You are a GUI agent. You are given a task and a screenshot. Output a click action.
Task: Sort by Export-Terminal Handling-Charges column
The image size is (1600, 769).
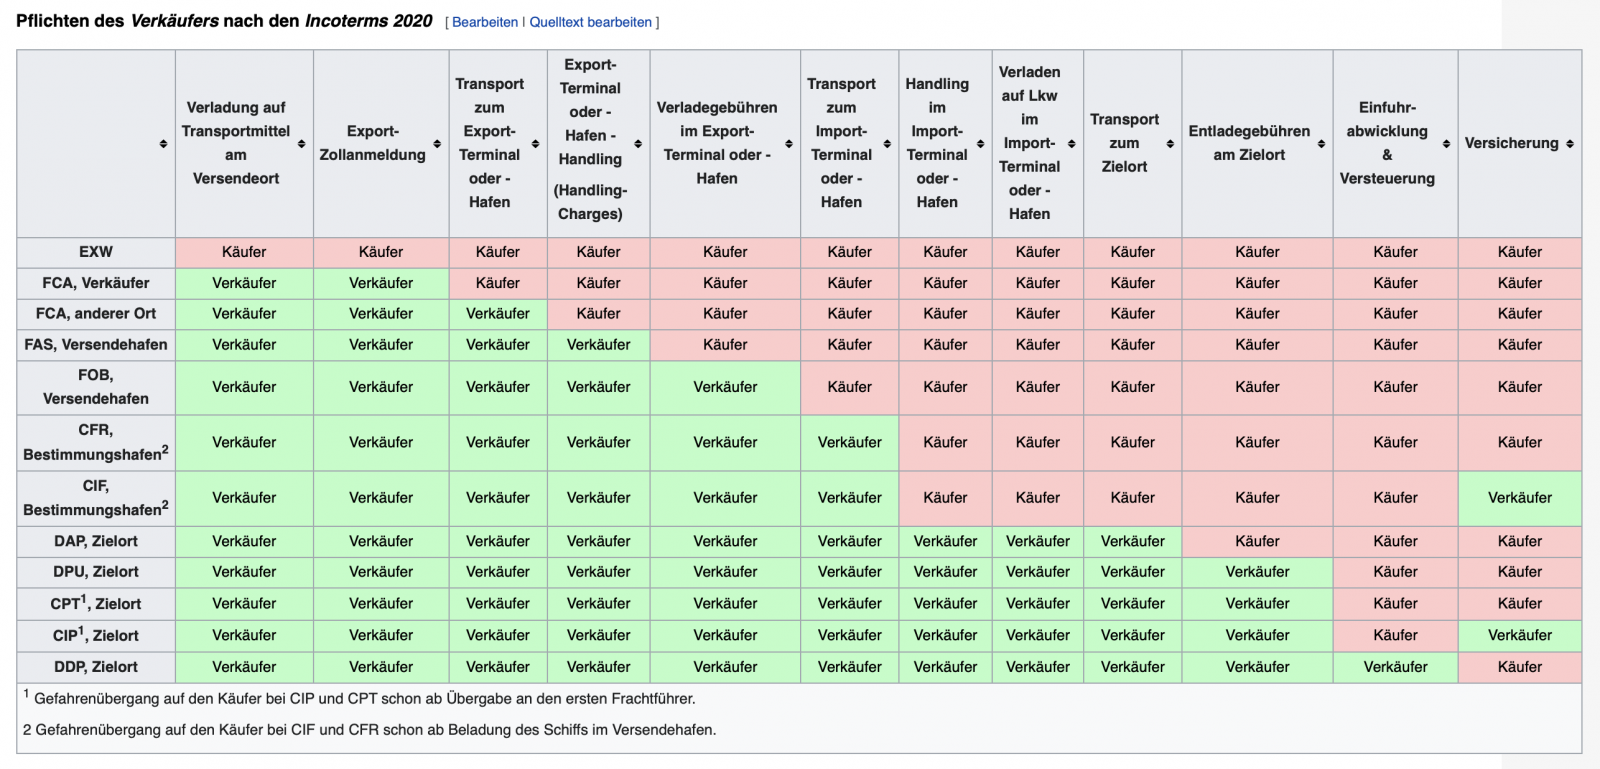tap(638, 144)
